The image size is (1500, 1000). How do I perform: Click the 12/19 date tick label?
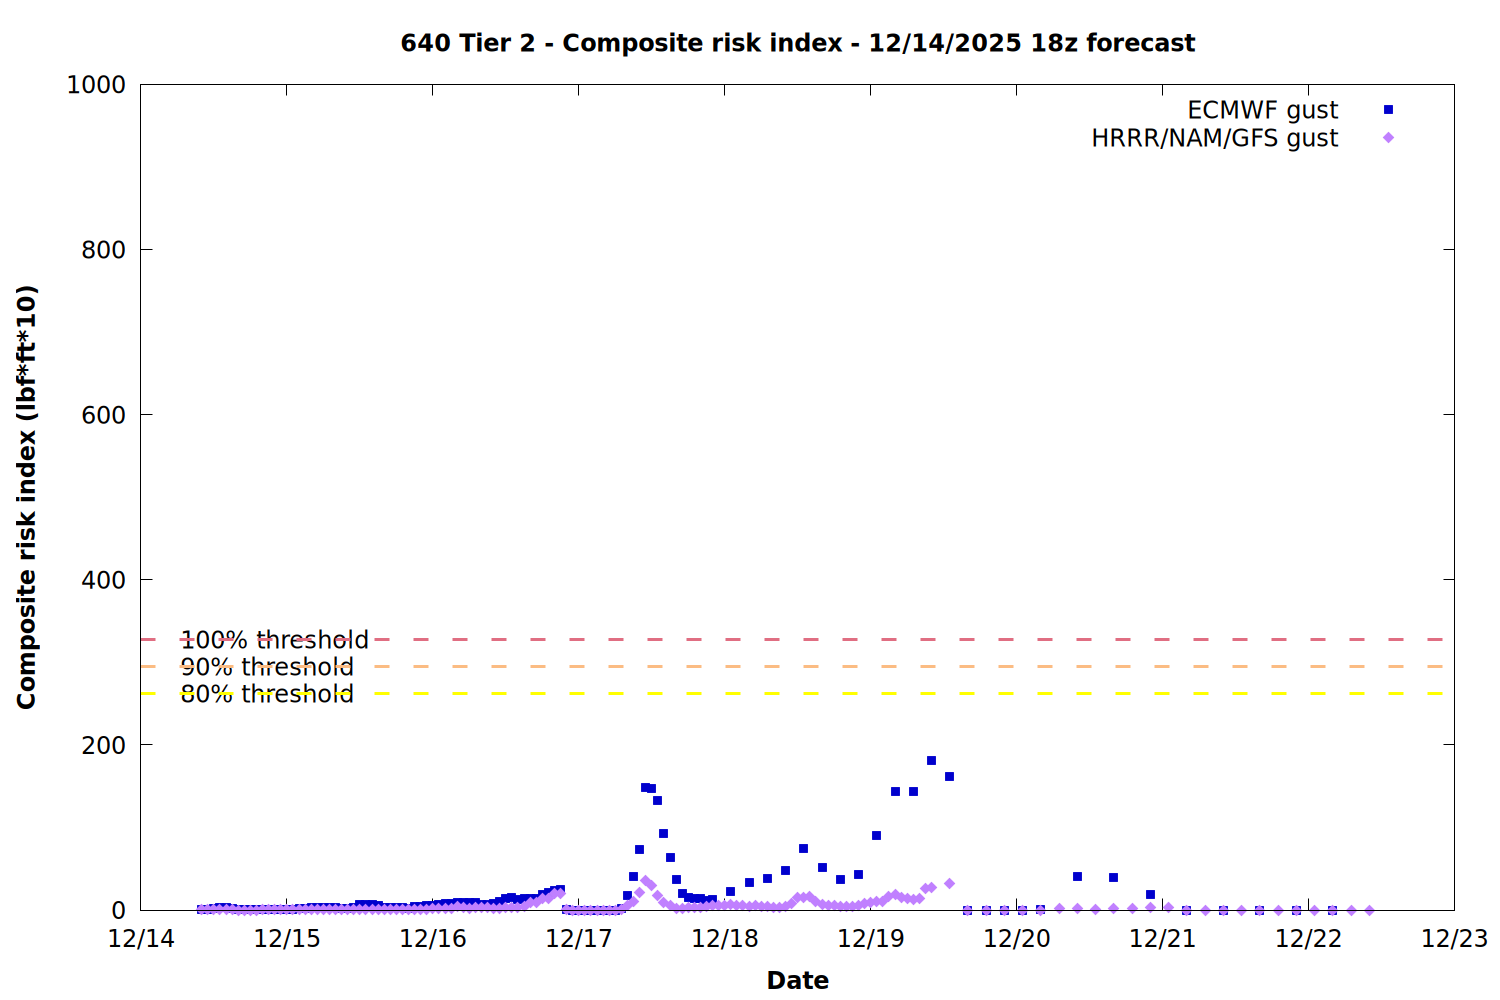pos(870,939)
